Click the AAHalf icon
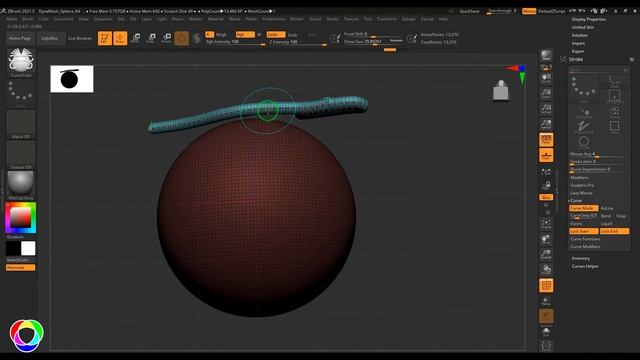Screen dimensions: 640x360 [546, 124]
